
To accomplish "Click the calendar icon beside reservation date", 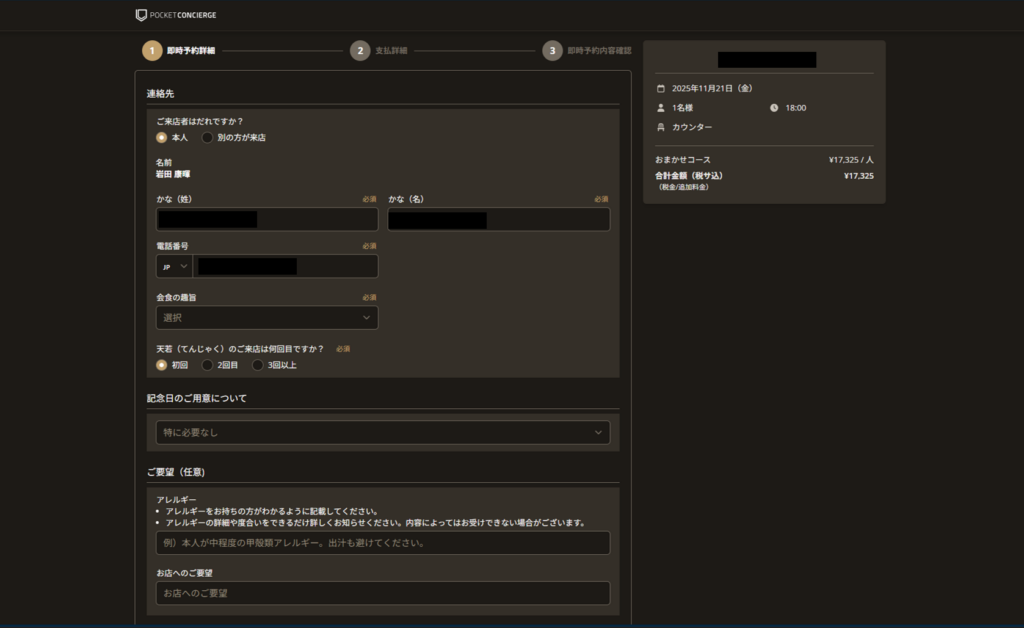I will click(x=660, y=88).
